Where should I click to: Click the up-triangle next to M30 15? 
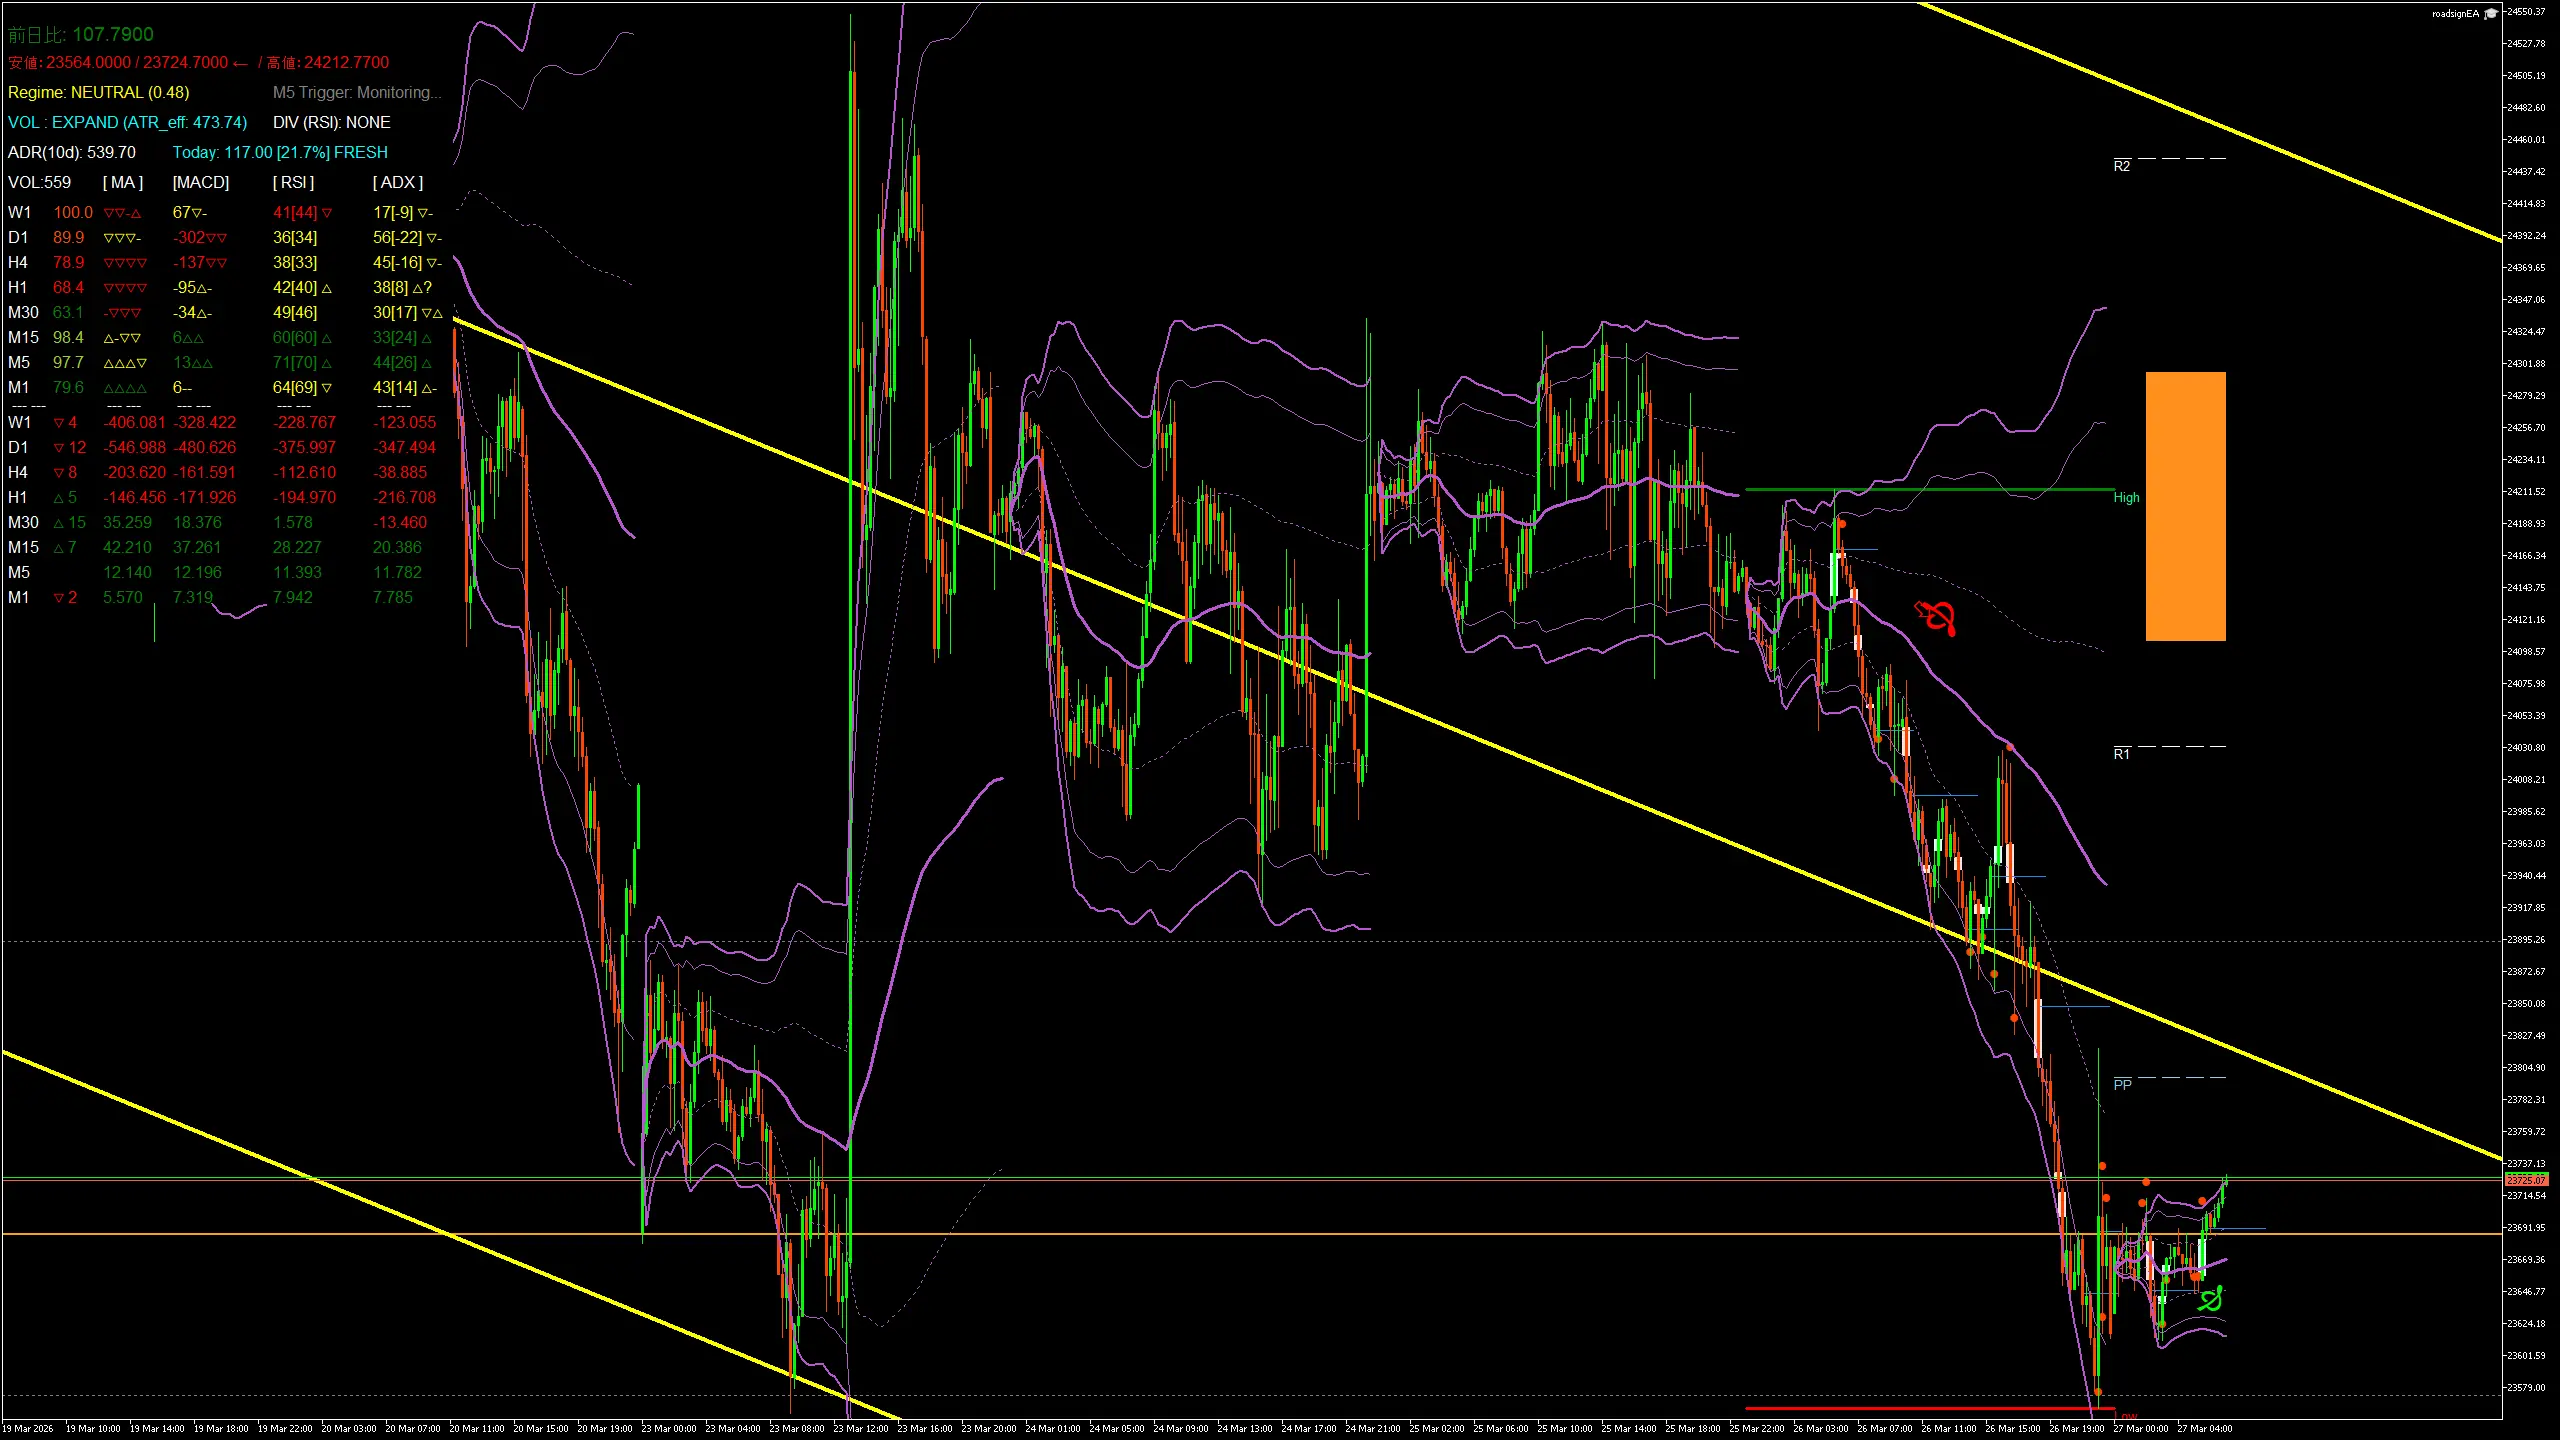tap(58, 523)
